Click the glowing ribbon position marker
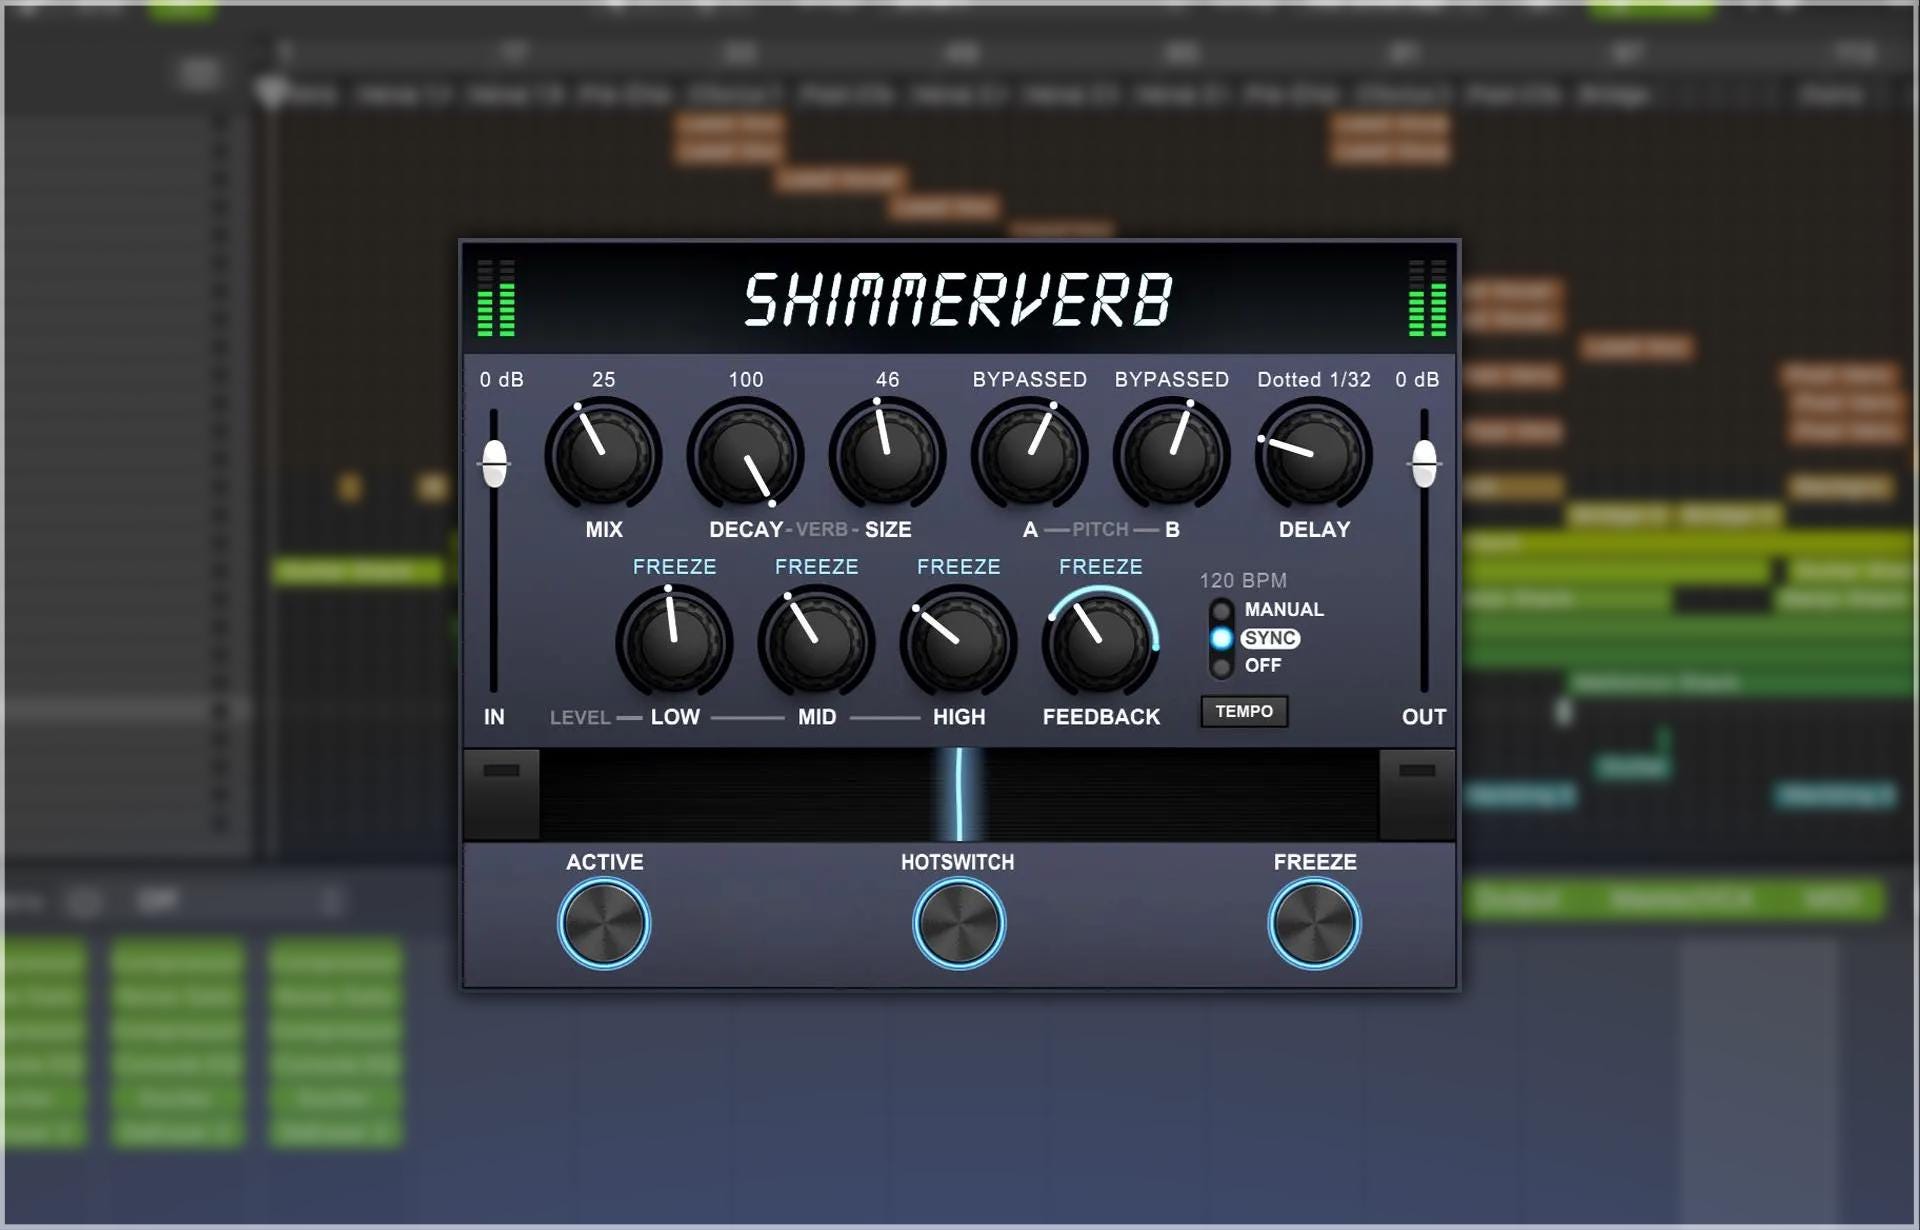This screenshot has height=1230, width=1920. [959, 794]
